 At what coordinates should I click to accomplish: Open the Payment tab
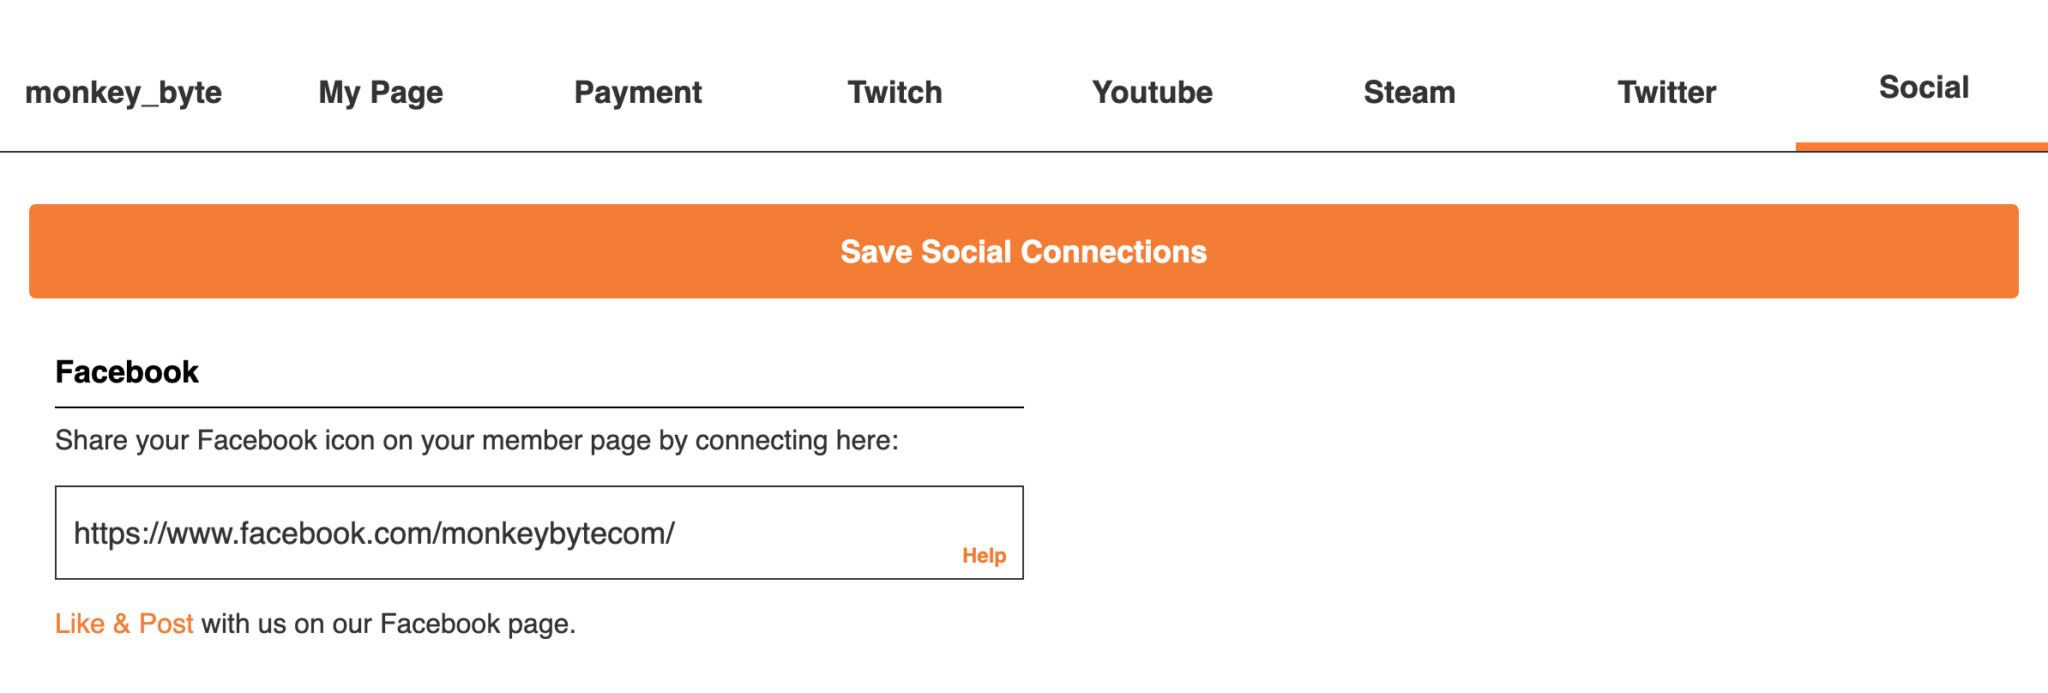pos(638,92)
